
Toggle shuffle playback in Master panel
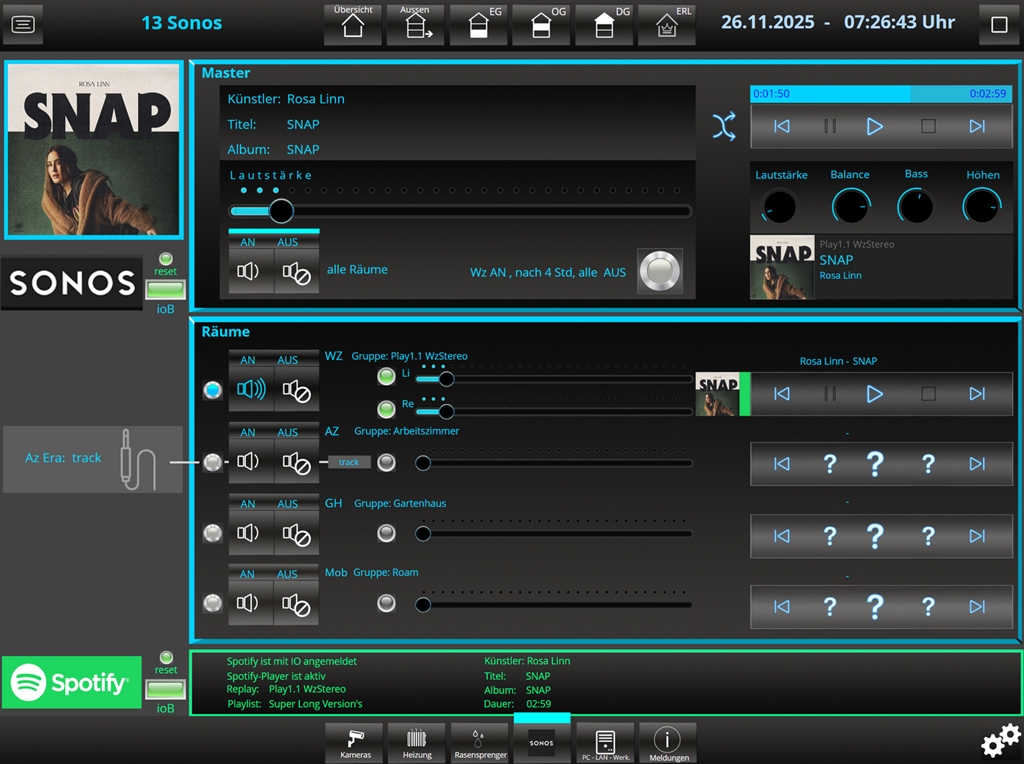point(723,126)
